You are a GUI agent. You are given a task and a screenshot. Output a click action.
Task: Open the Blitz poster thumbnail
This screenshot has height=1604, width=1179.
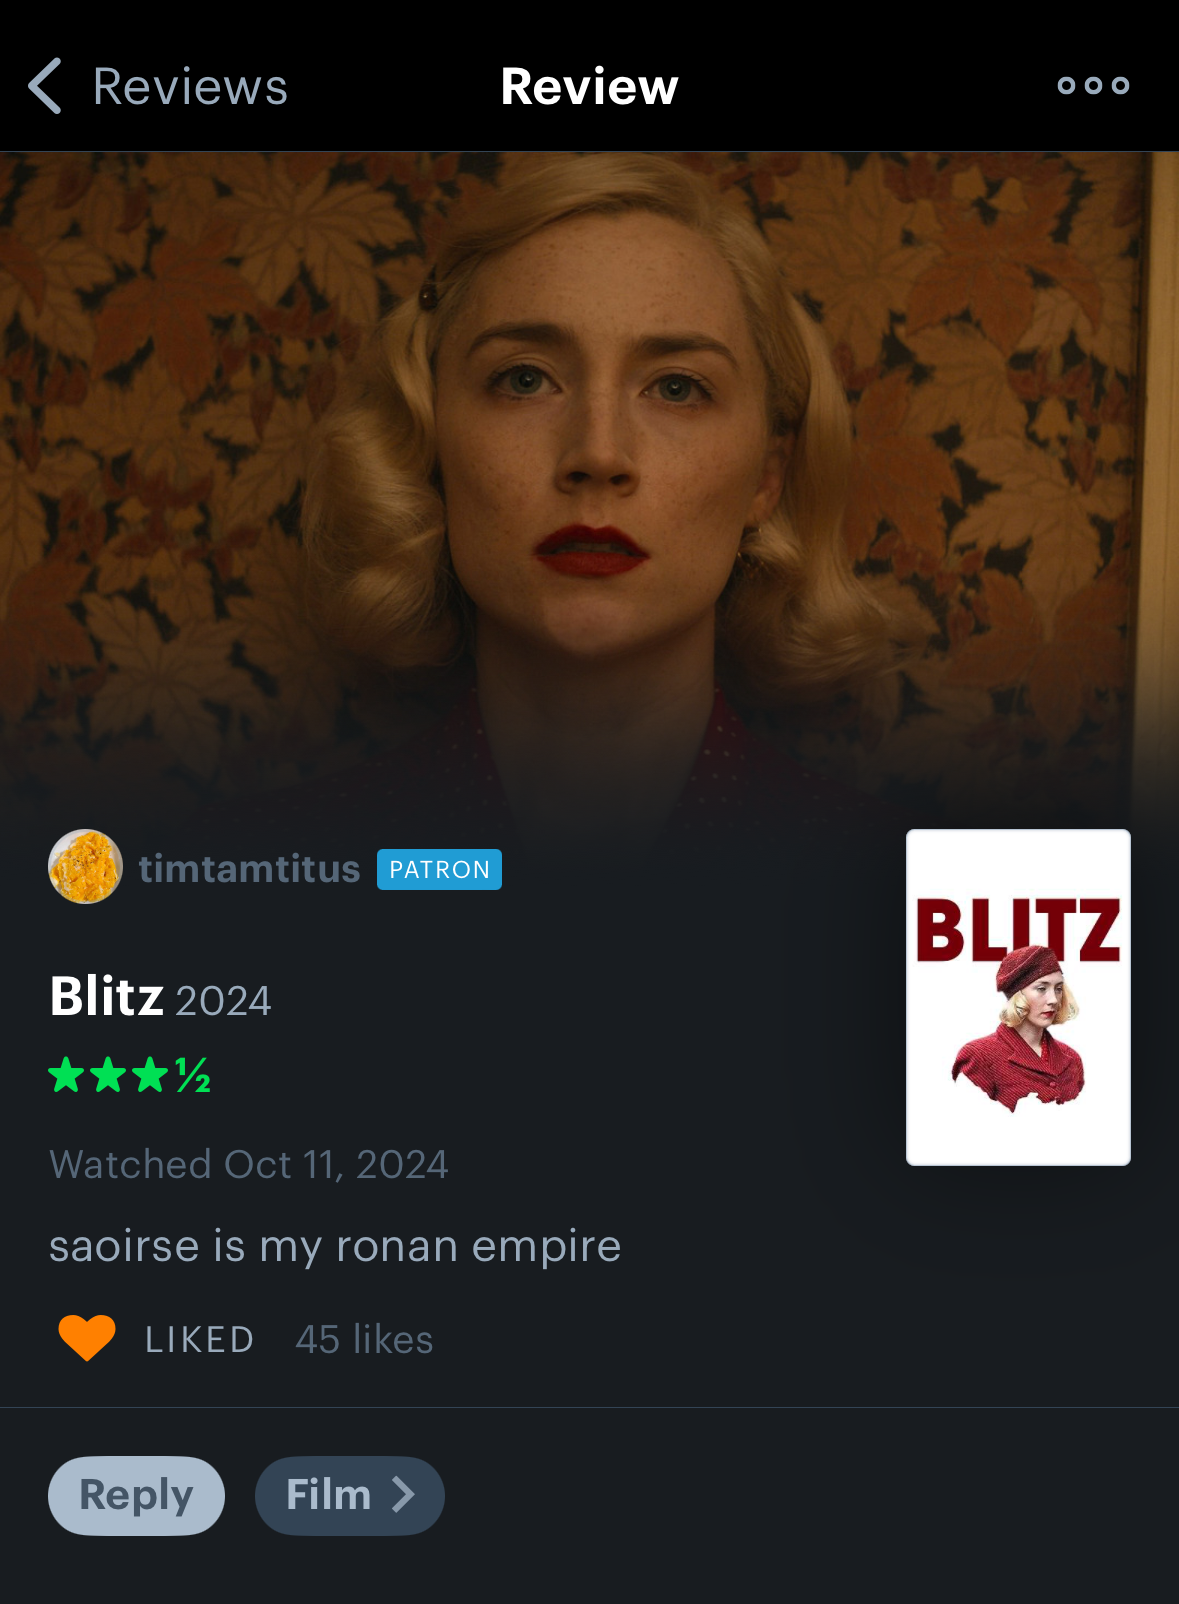tap(1018, 997)
